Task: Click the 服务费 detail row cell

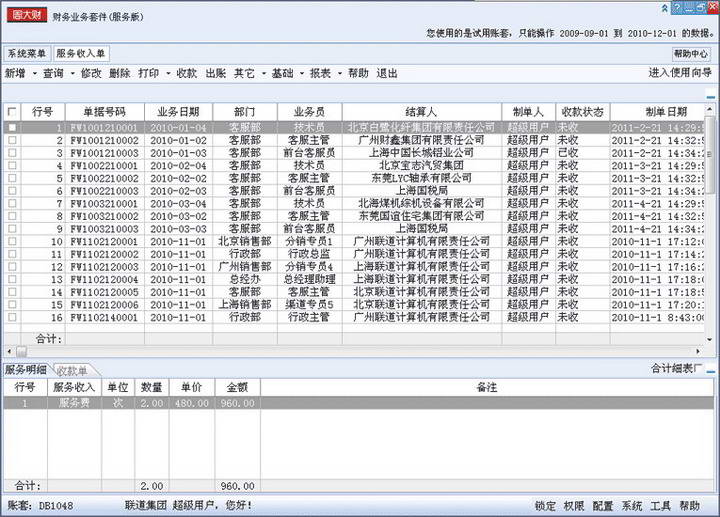Action: (74, 403)
